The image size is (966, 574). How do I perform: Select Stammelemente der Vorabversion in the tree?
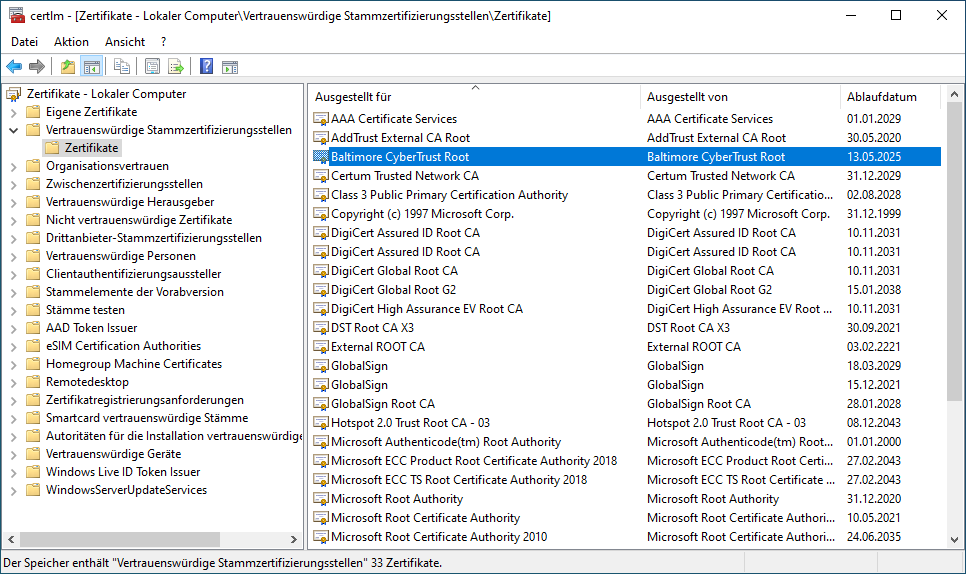tap(135, 292)
